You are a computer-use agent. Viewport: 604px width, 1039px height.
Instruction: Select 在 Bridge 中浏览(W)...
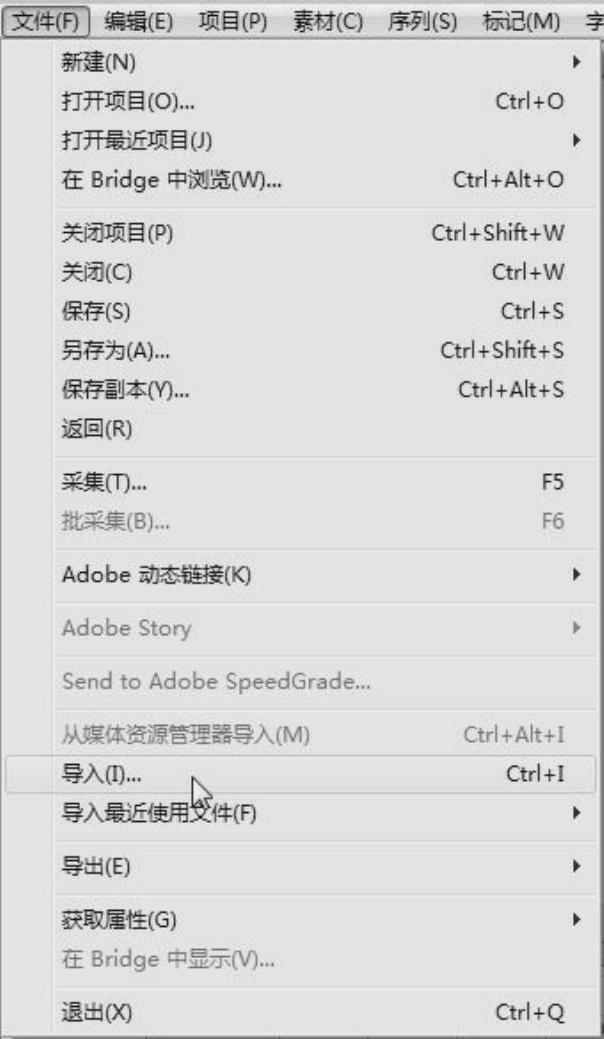(x=171, y=180)
